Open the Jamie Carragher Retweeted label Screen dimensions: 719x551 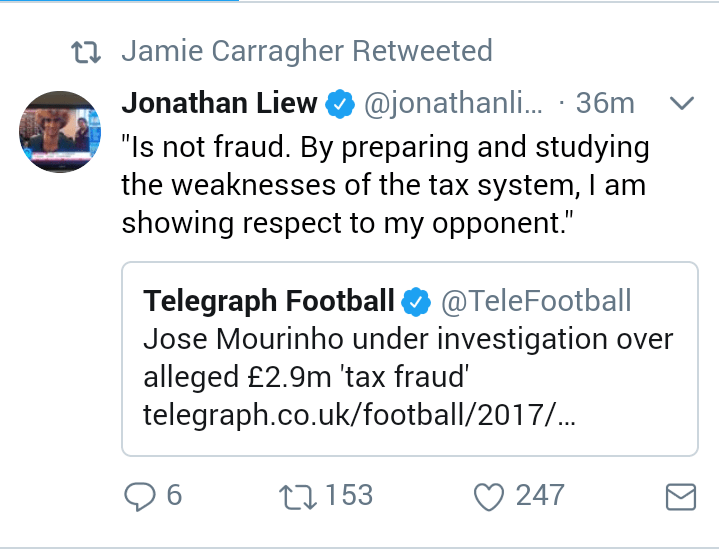coord(306,51)
